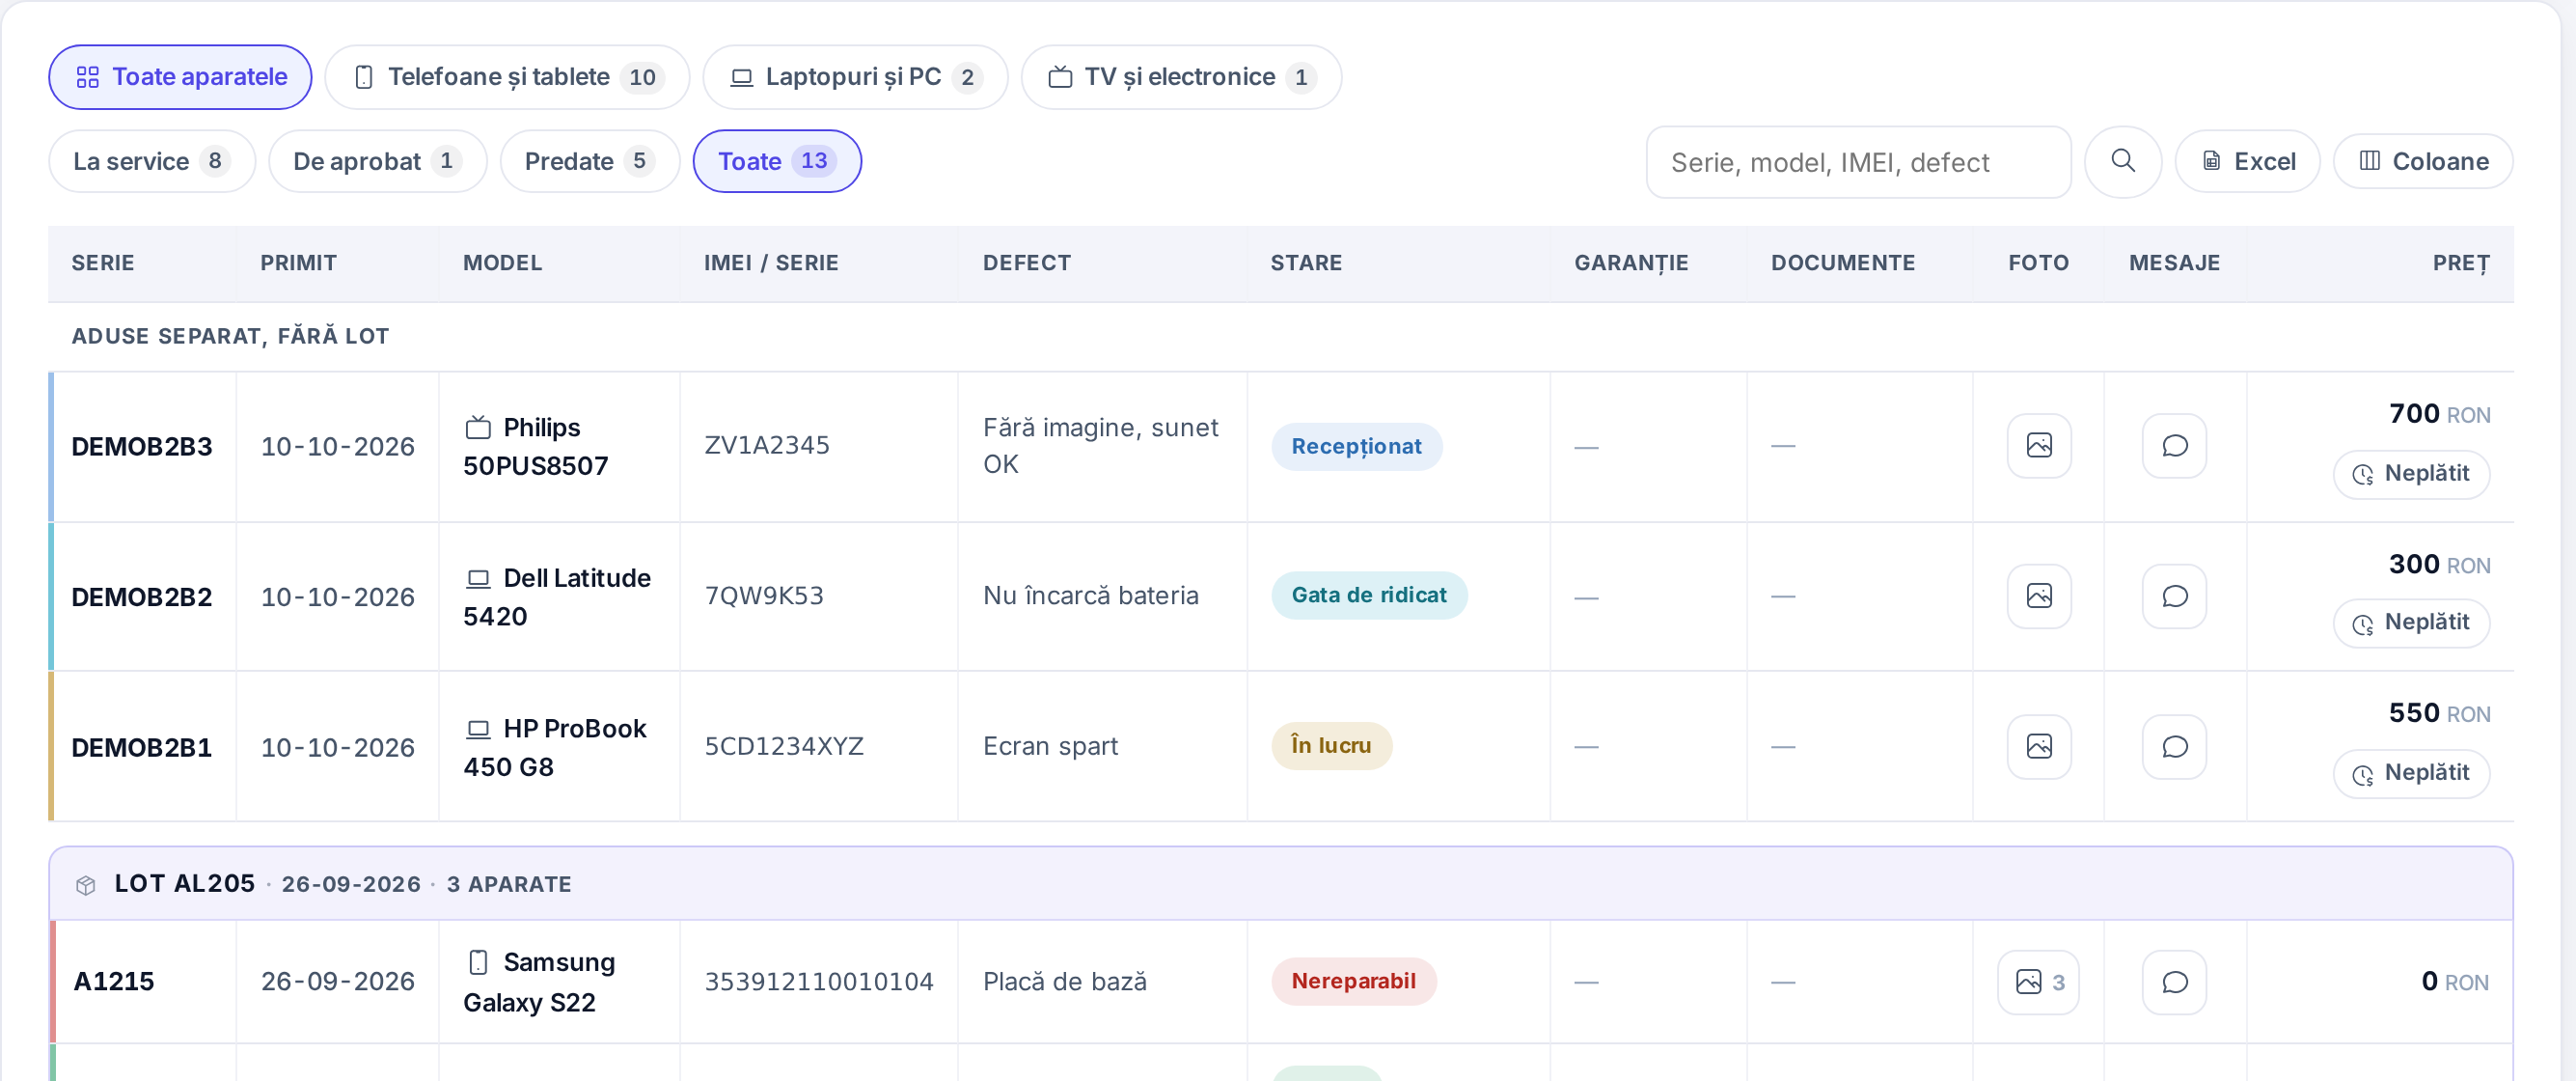Click the laptop icon beside Dell Latitude 5420
Screen dimensions: 2576x1081
(x=478, y=579)
